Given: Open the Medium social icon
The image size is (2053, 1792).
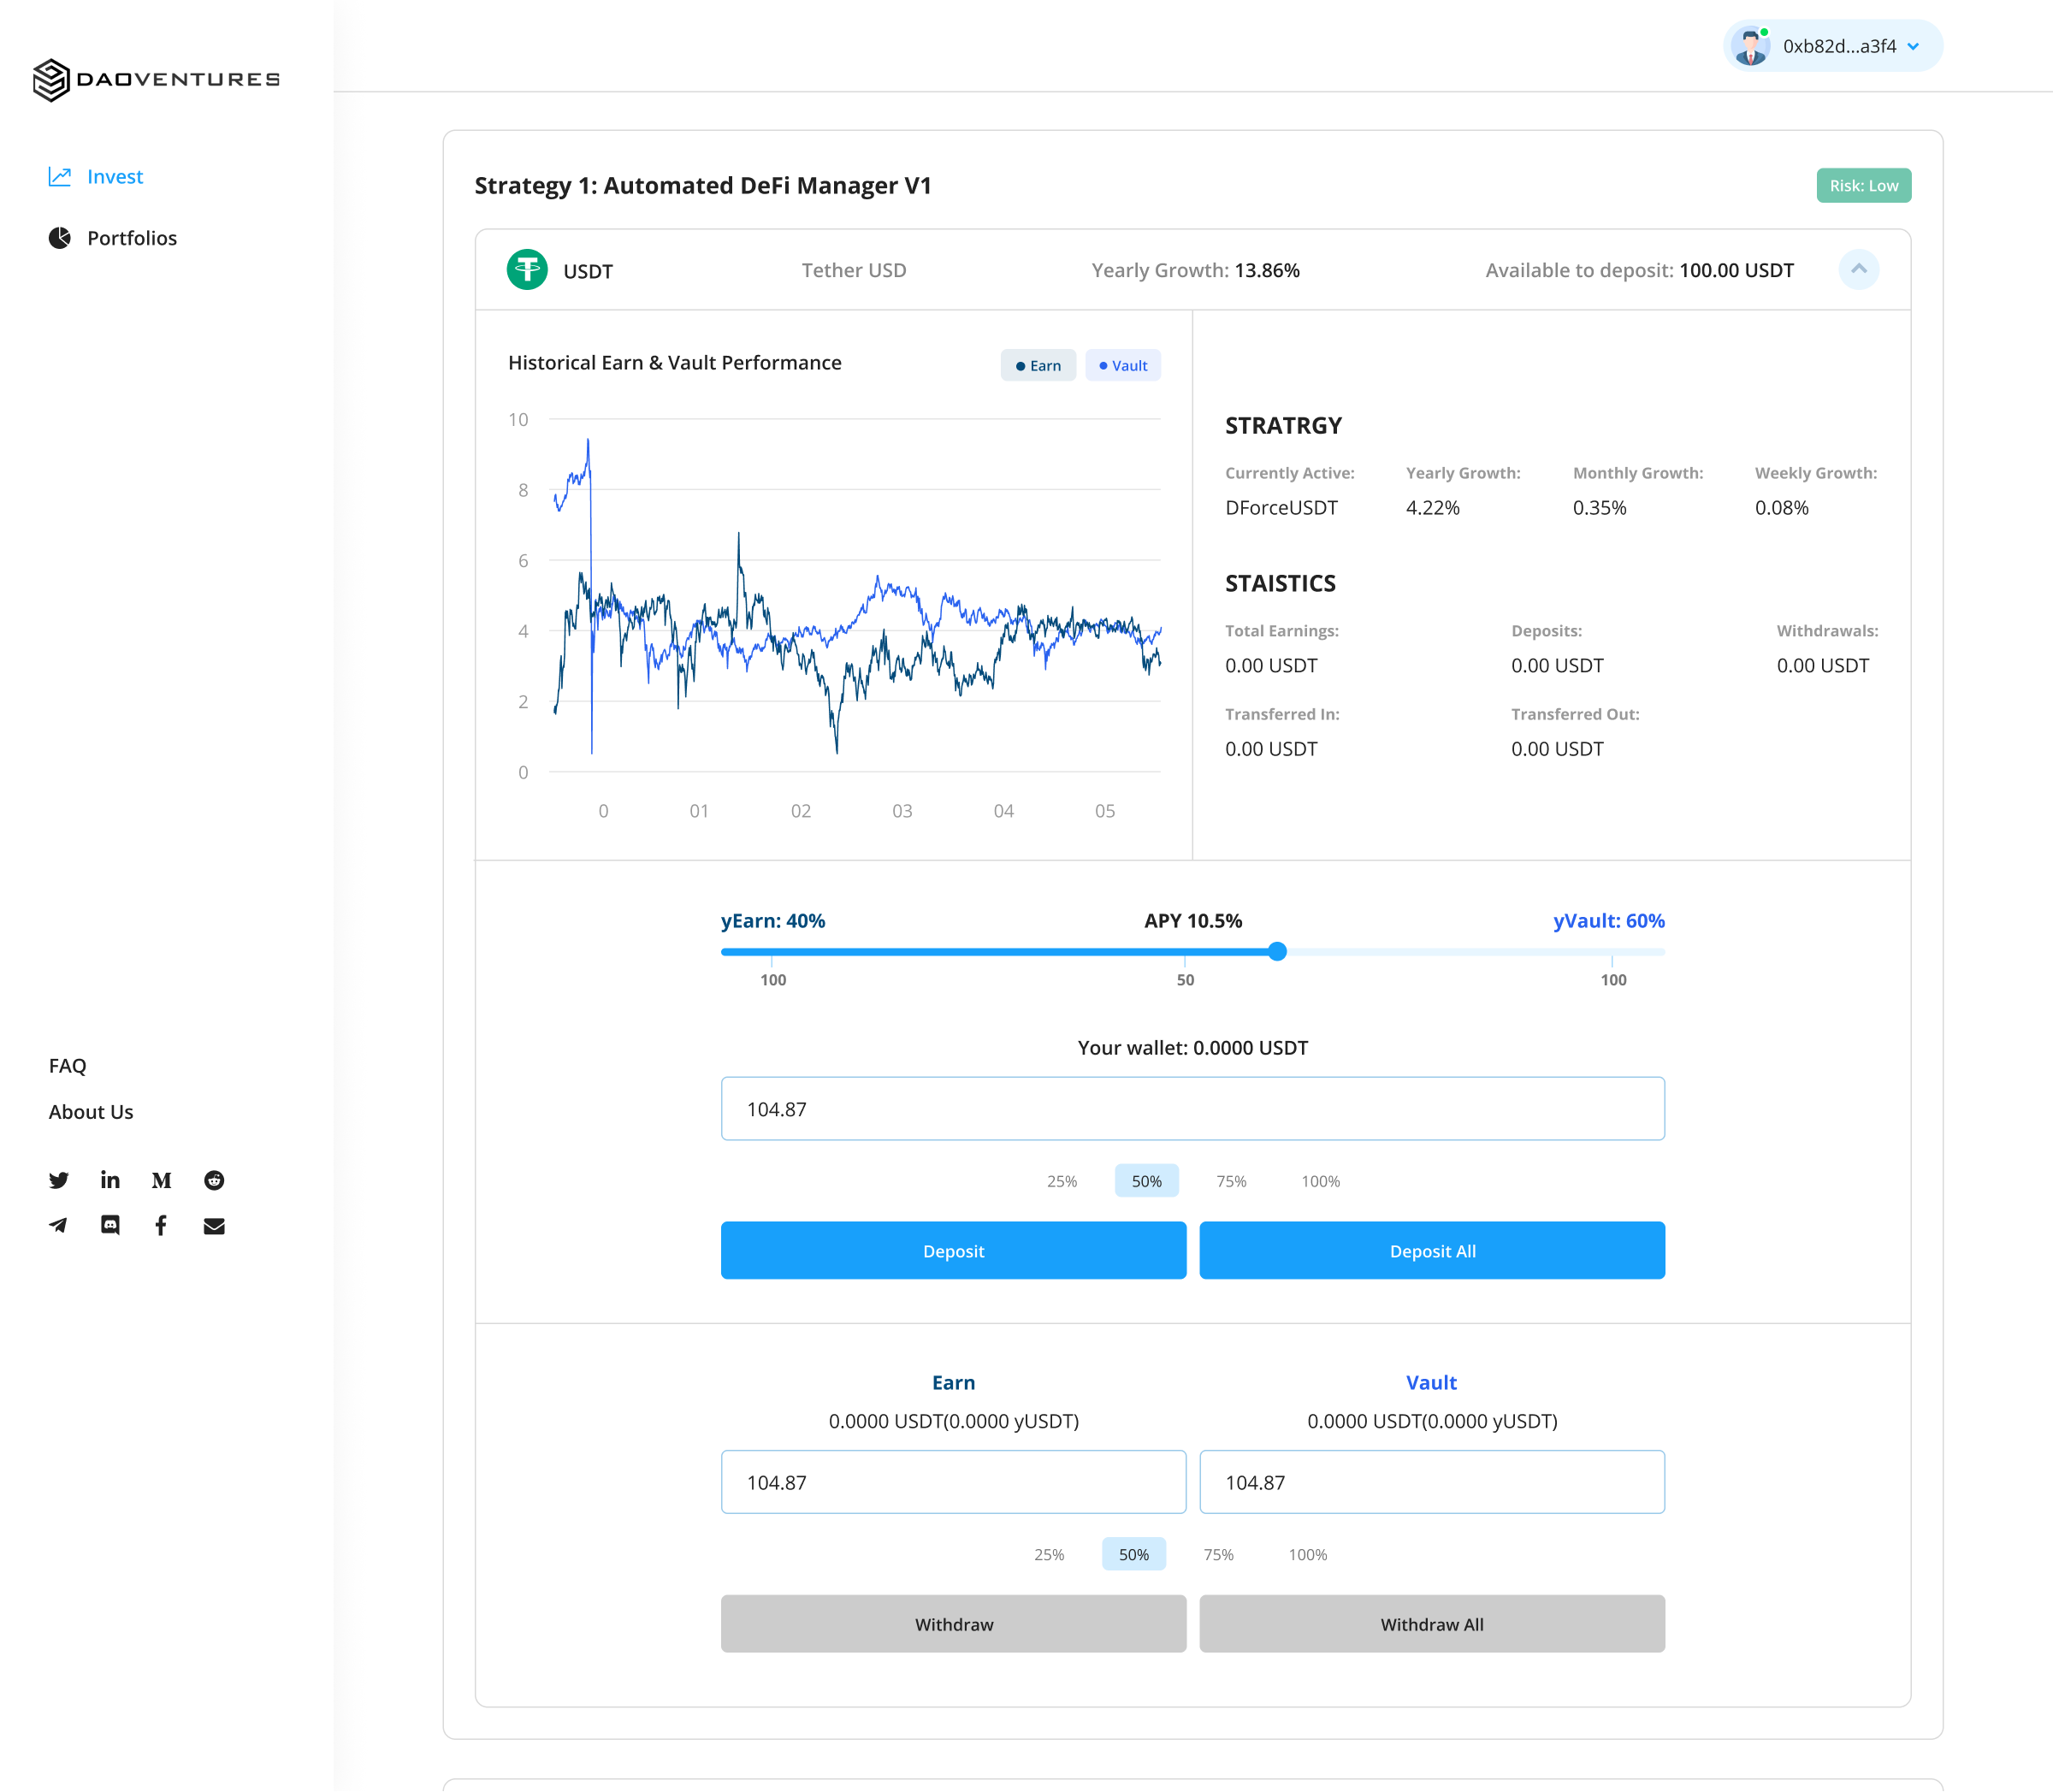Looking at the screenshot, I should click(x=162, y=1181).
